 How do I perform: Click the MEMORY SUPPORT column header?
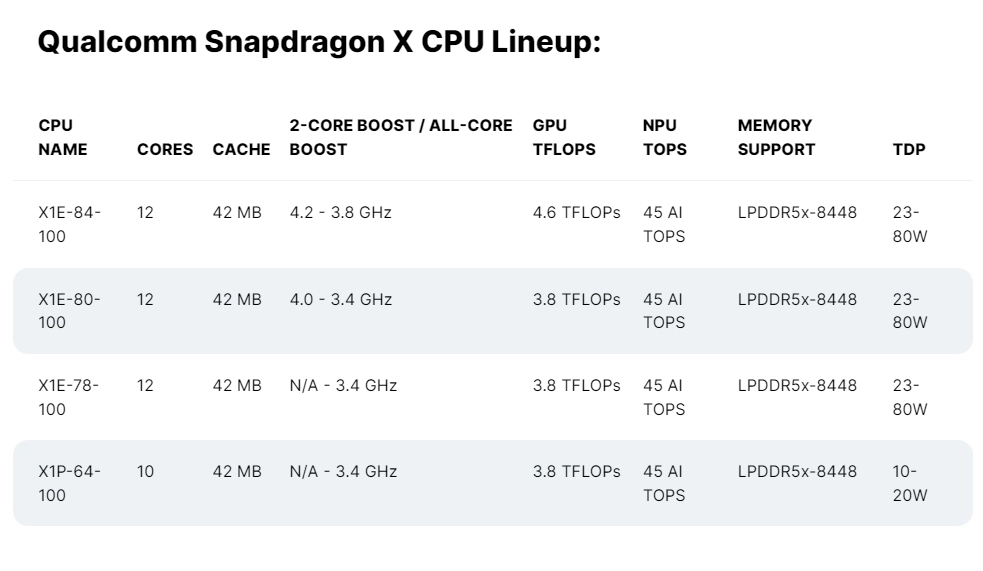(x=776, y=138)
